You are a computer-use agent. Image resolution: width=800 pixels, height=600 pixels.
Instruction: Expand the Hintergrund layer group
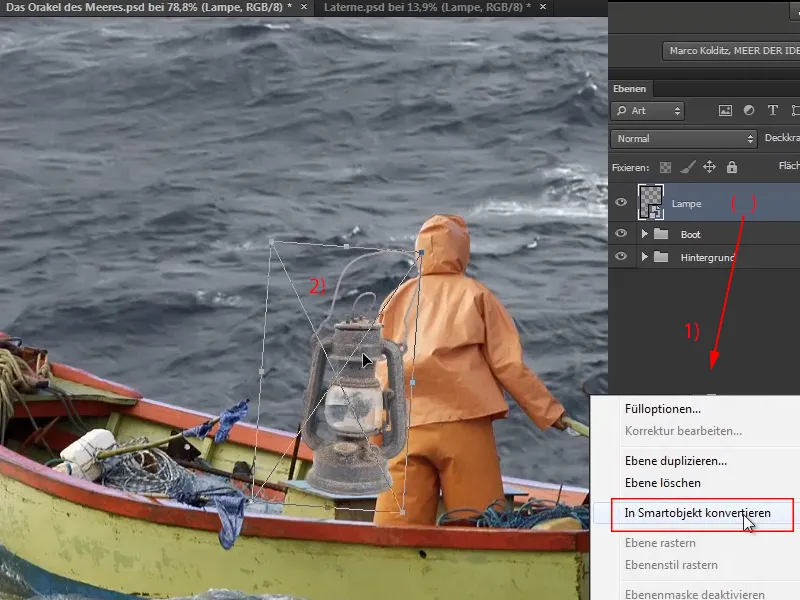(x=644, y=257)
